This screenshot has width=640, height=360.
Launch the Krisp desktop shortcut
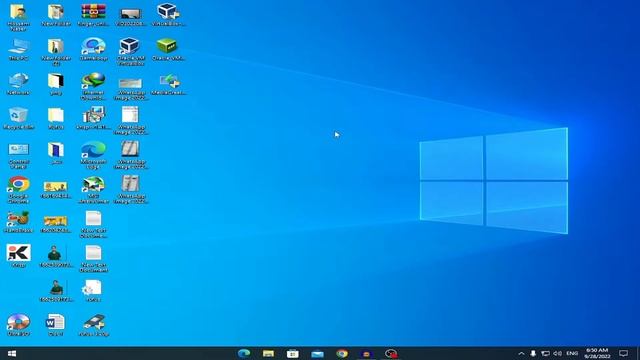click(18, 256)
